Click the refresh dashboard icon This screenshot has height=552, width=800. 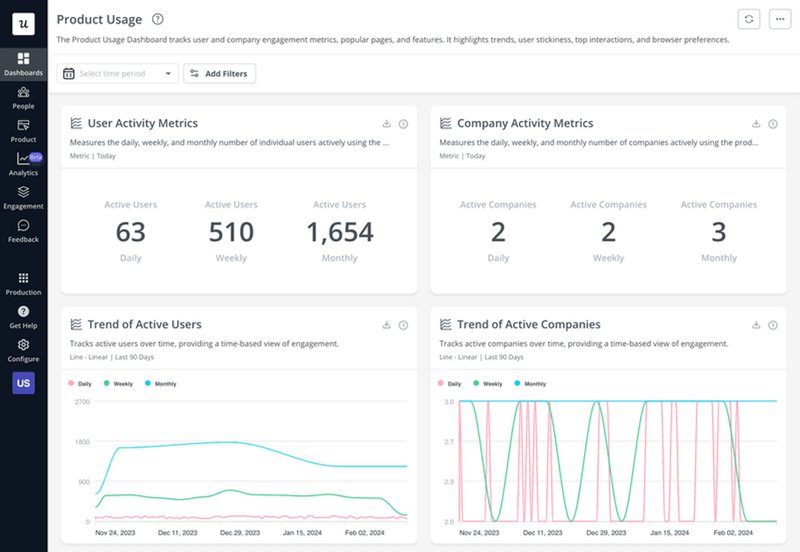pos(748,19)
